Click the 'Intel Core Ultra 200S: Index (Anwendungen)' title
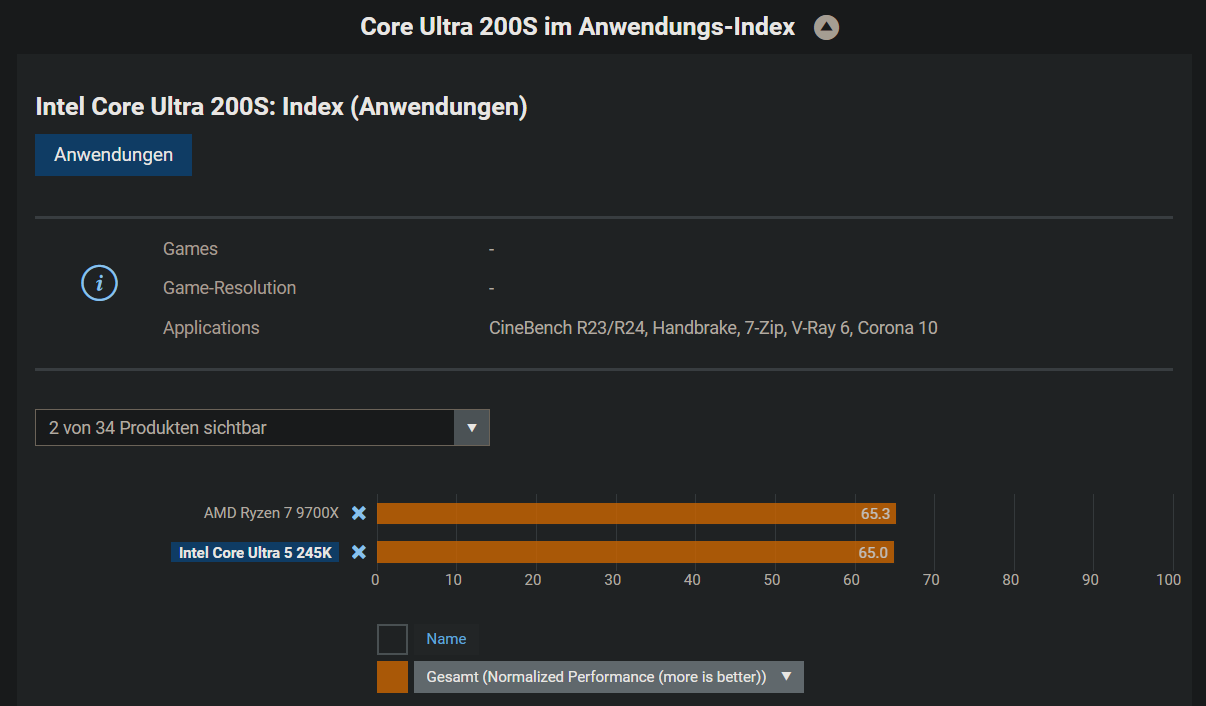Viewport: 1206px width, 706px height. pos(281,107)
